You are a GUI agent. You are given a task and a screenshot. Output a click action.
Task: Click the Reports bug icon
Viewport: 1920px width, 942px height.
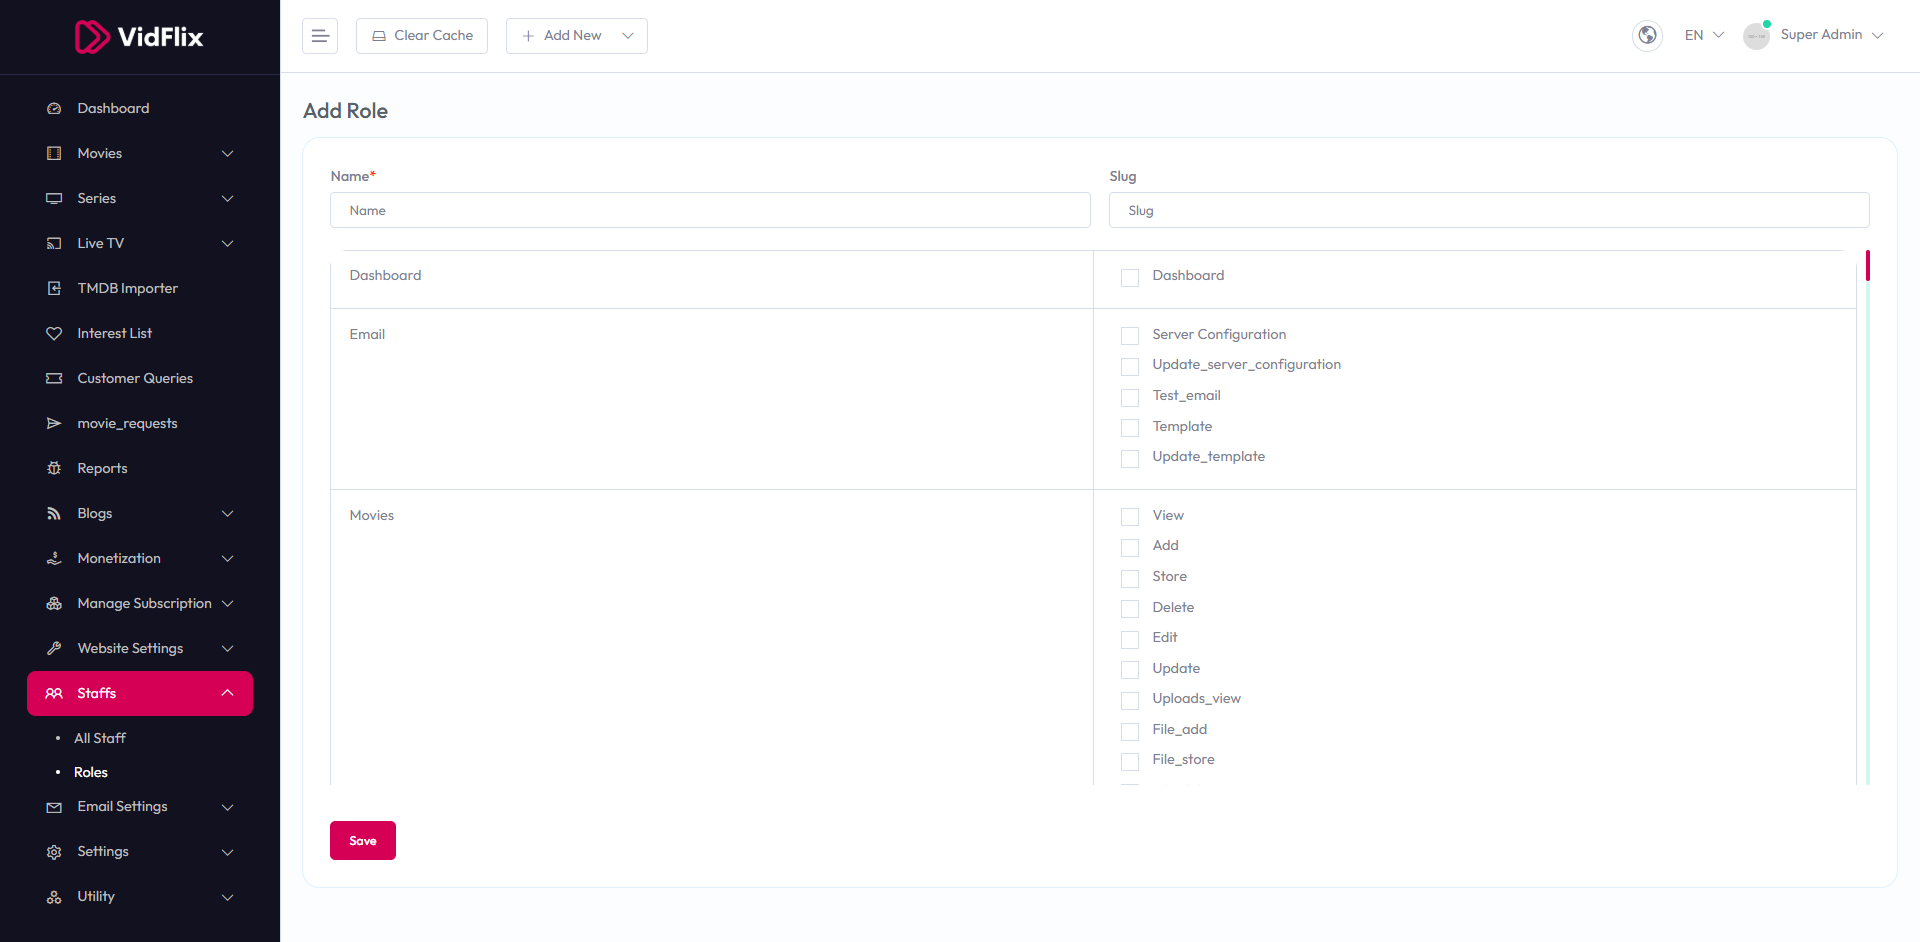coord(54,468)
